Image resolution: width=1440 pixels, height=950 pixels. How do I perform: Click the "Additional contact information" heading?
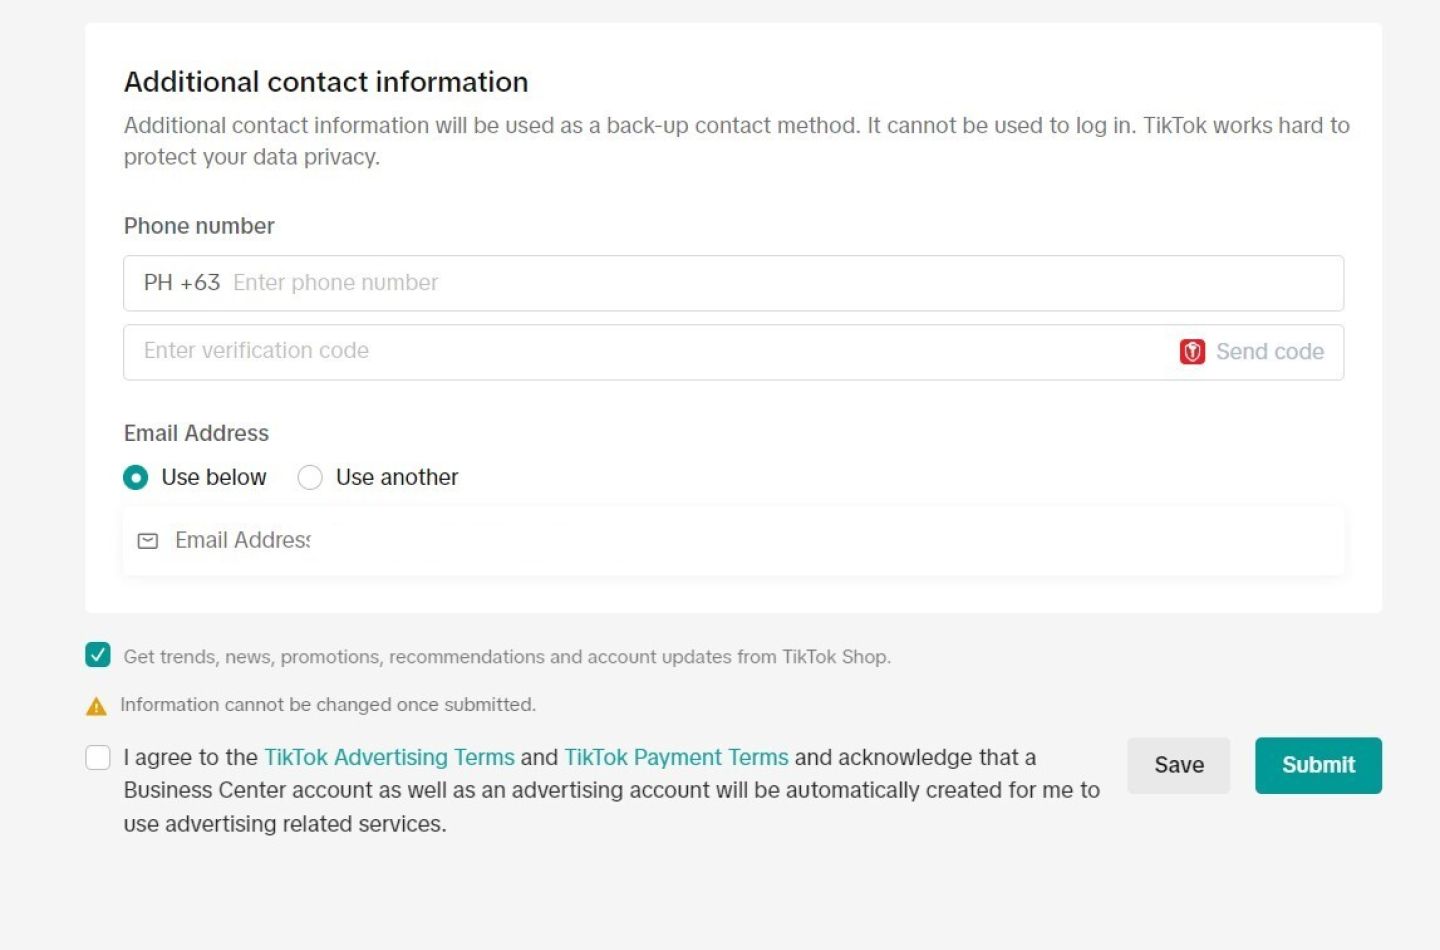point(326,82)
